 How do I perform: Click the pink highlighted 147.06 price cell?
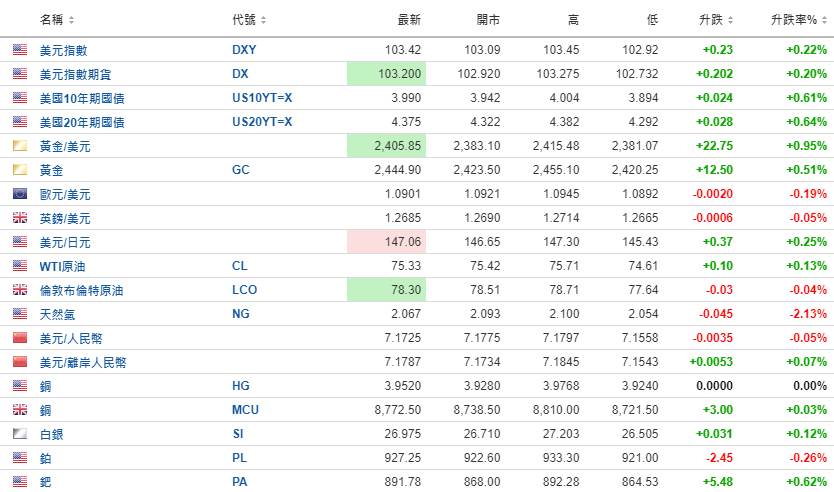click(386, 242)
